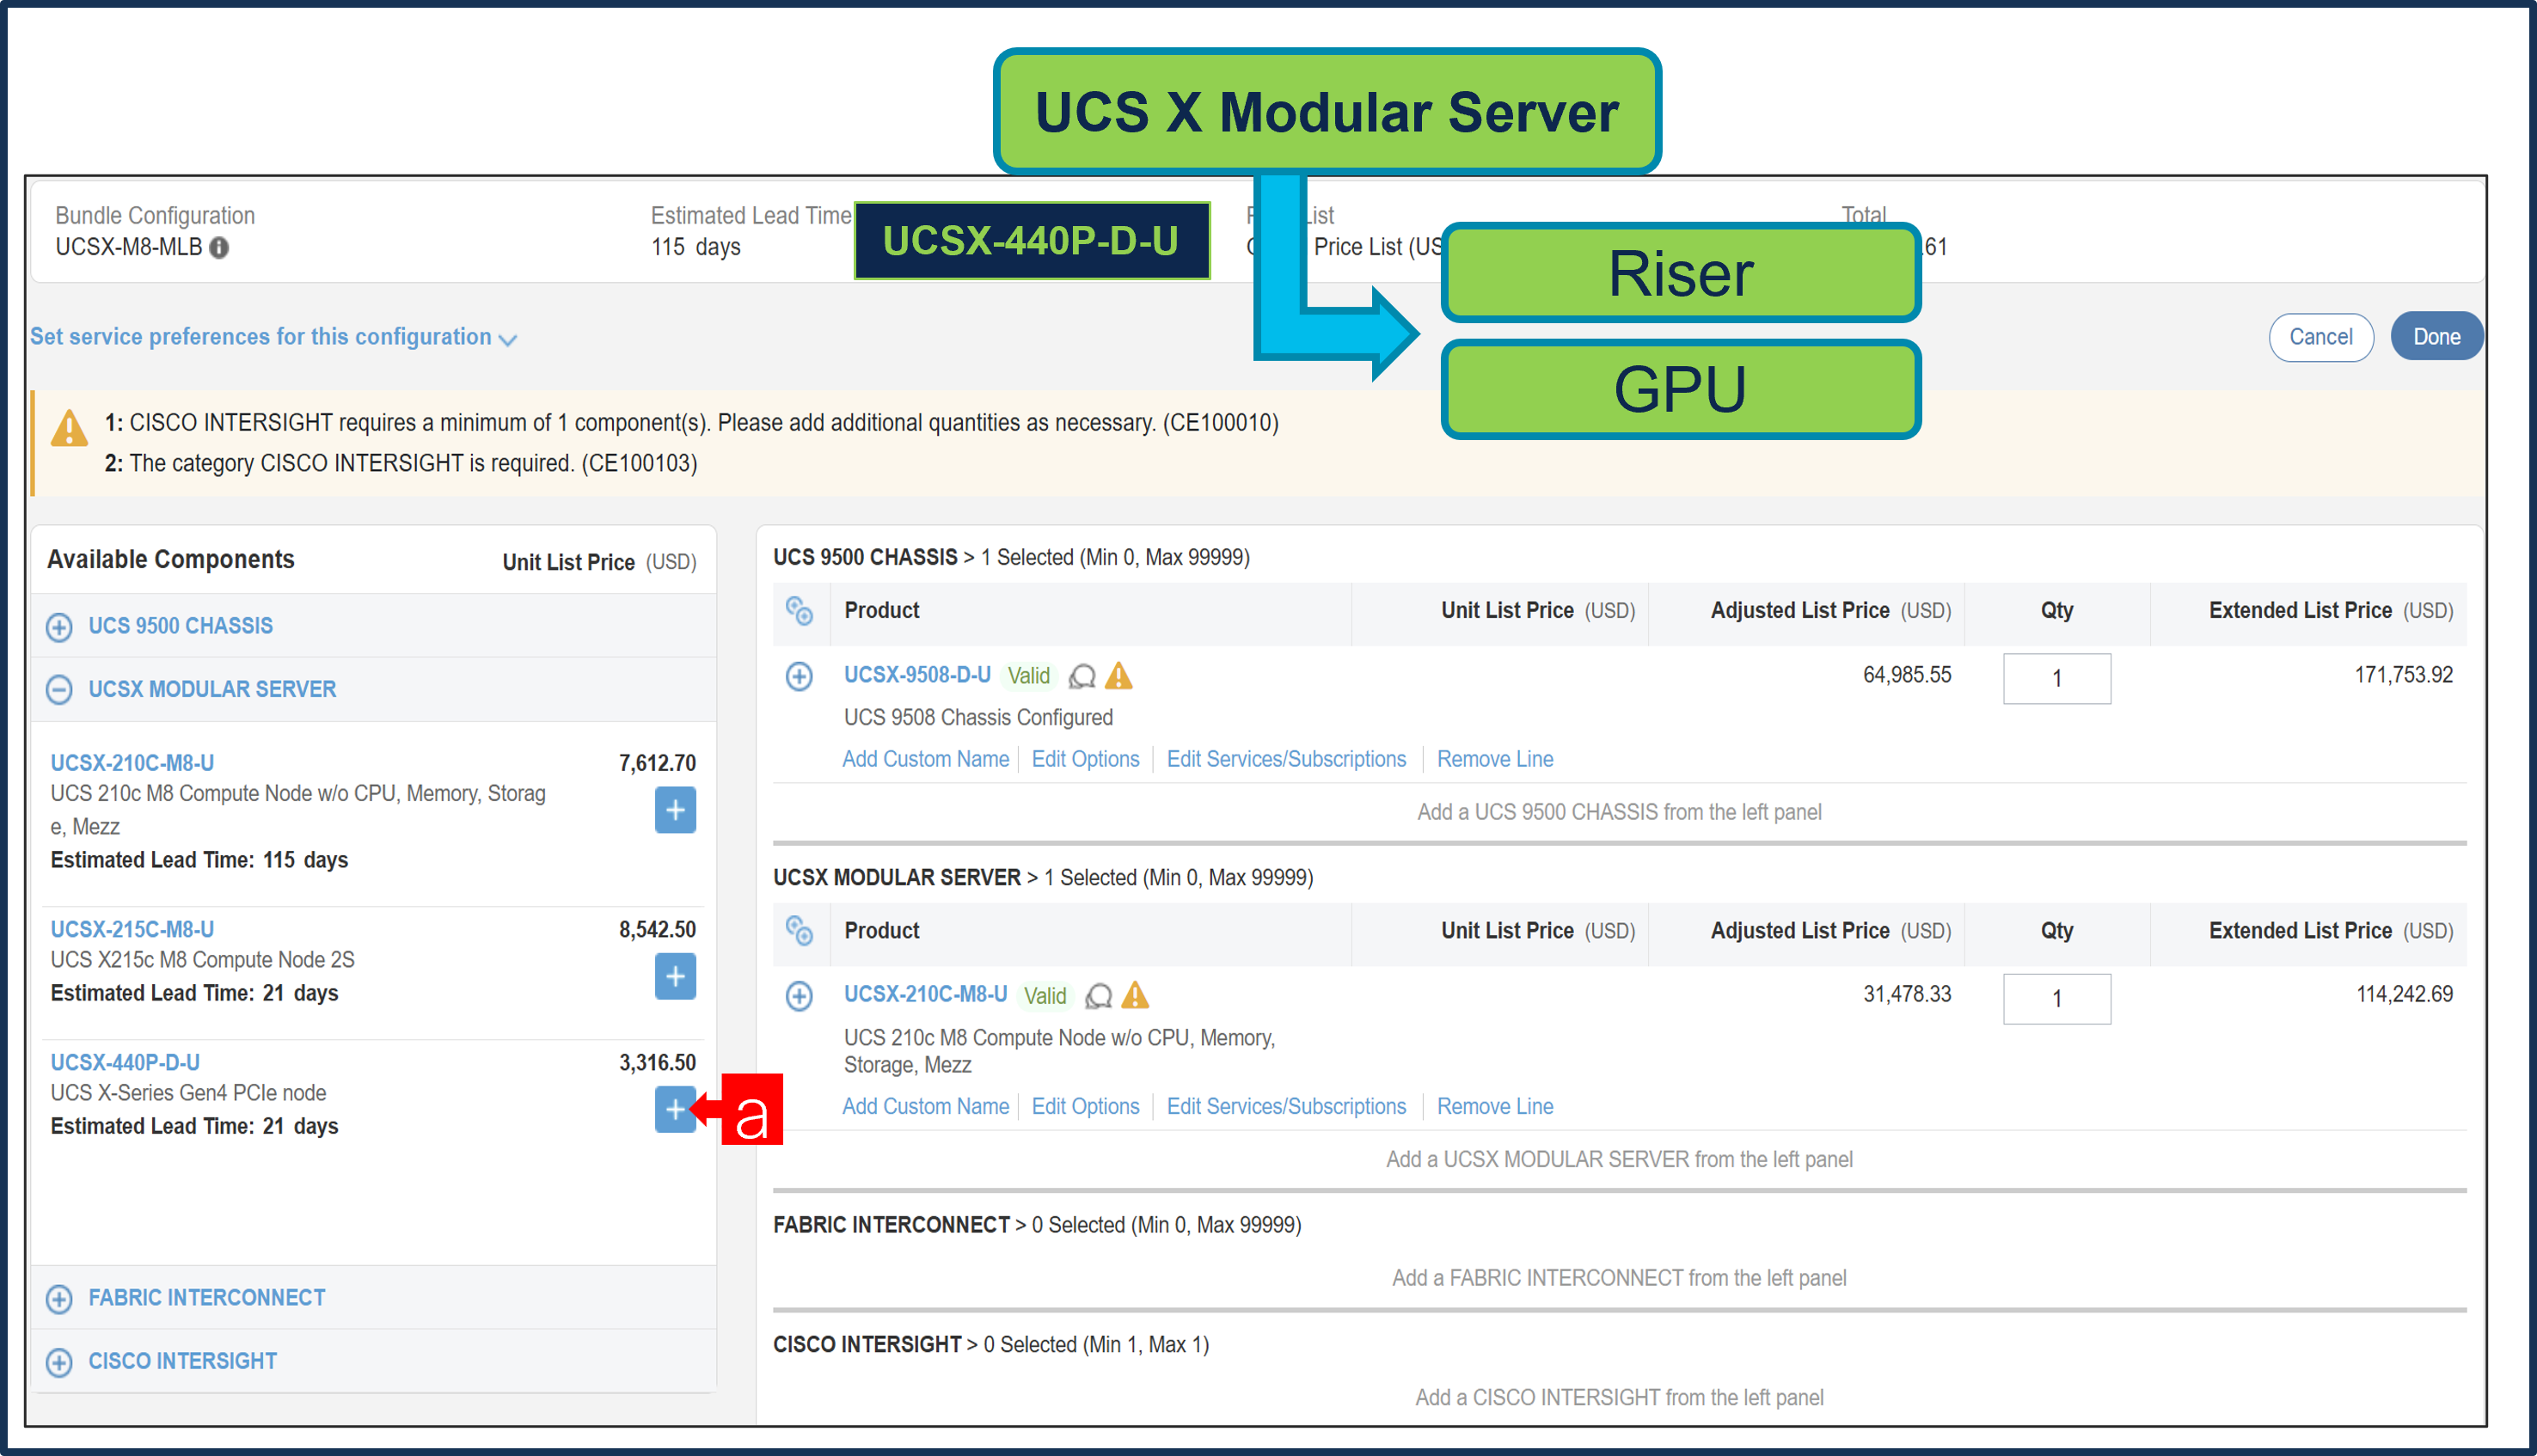Click Qty field for UCSX-9508-D-U

[x=2057, y=679]
